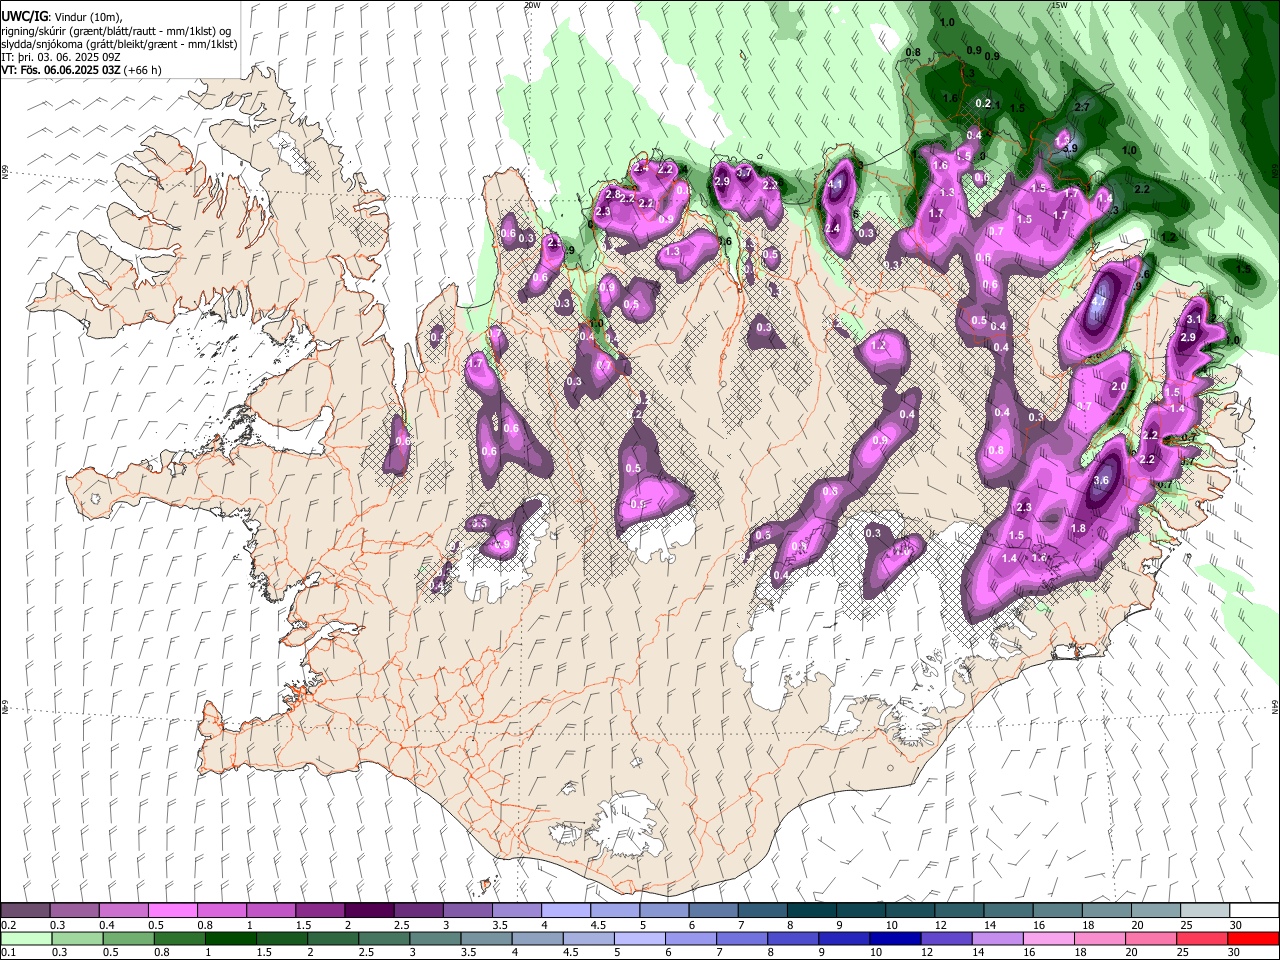Click the '3.5' value on the western map
Image resolution: width=1280 pixels, height=960 pixels.
[x=479, y=523]
